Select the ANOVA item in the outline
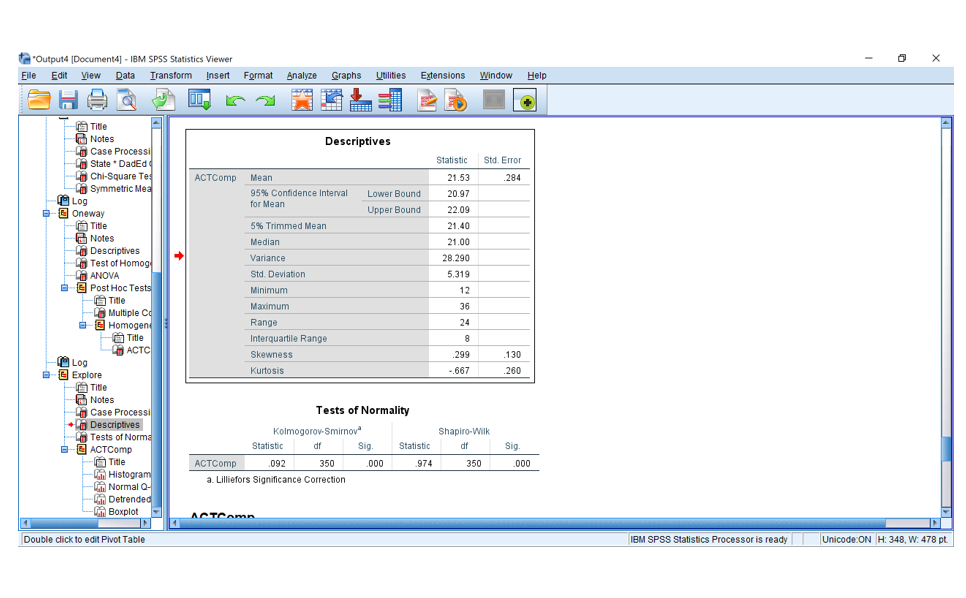Image resolution: width=966 pixels, height=598 pixels. [x=104, y=276]
